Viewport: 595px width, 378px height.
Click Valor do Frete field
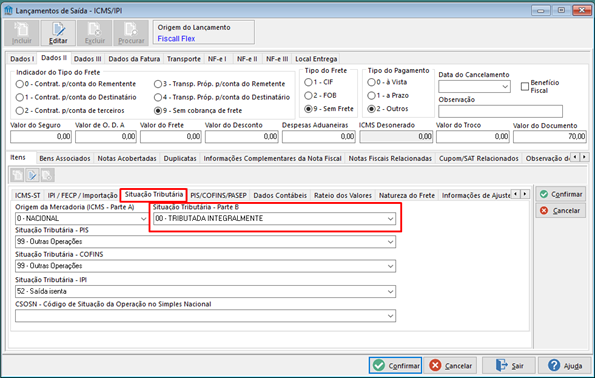(x=171, y=137)
